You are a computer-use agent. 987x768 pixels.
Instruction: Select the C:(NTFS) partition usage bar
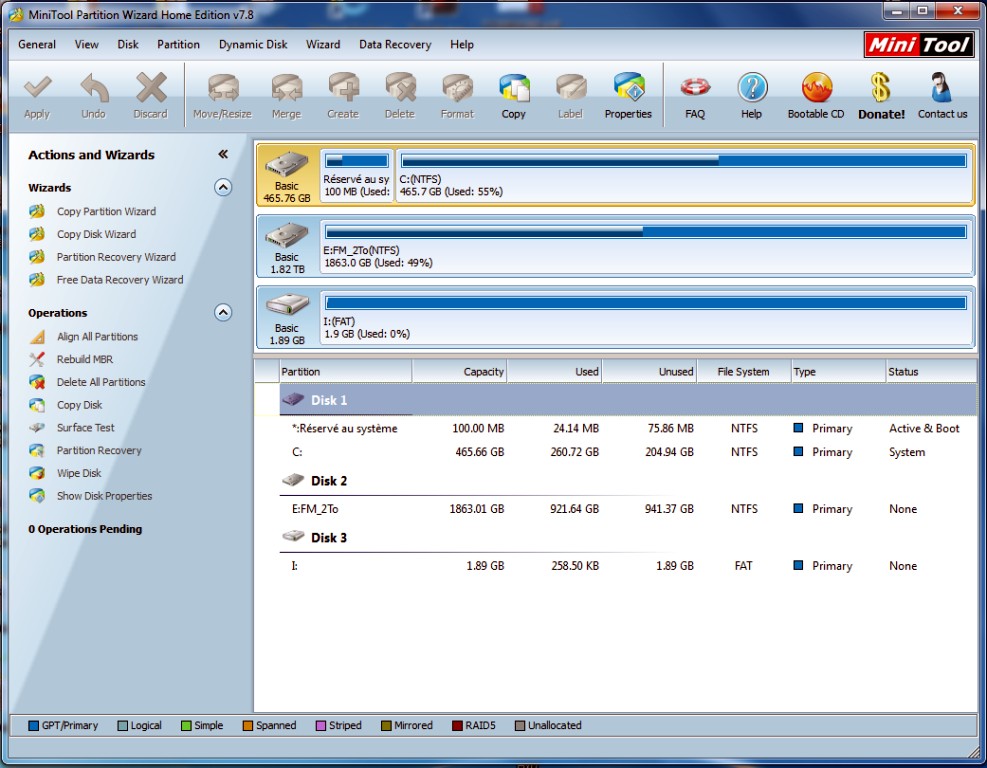[684, 161]
